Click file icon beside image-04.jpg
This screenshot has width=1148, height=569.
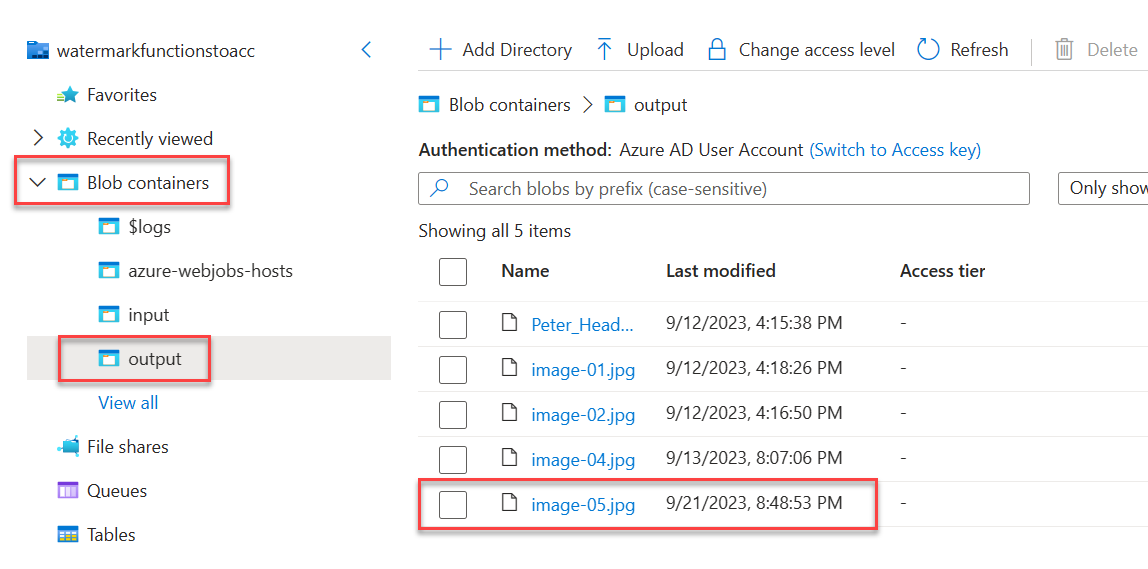[x=510, y=458]
